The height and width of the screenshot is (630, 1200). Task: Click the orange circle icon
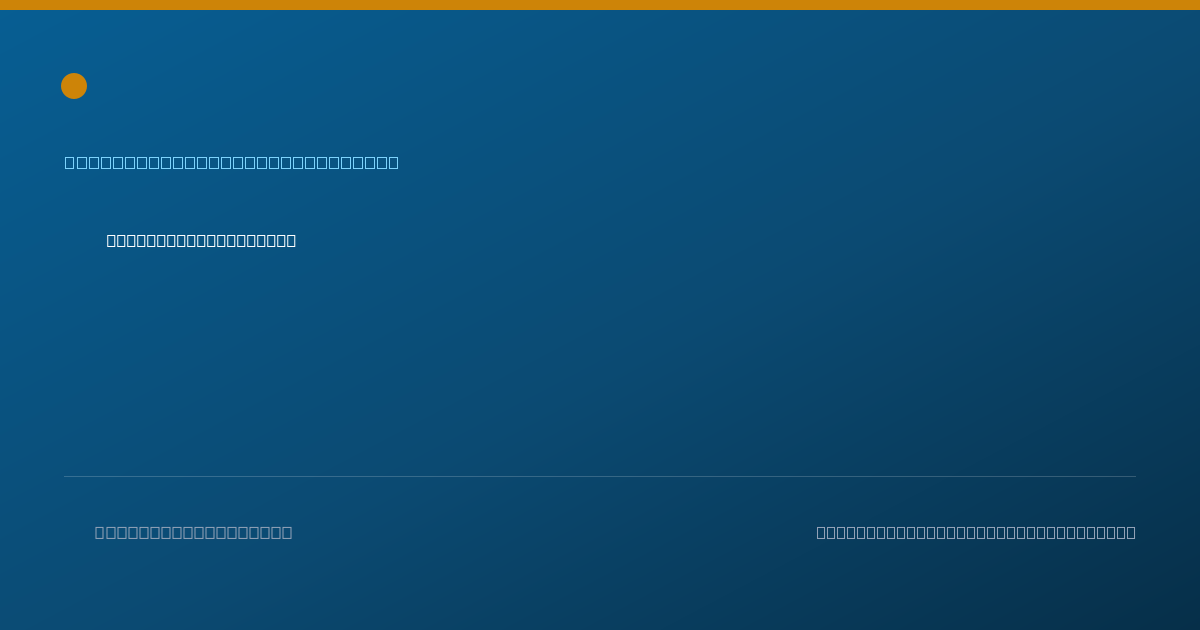74,86
